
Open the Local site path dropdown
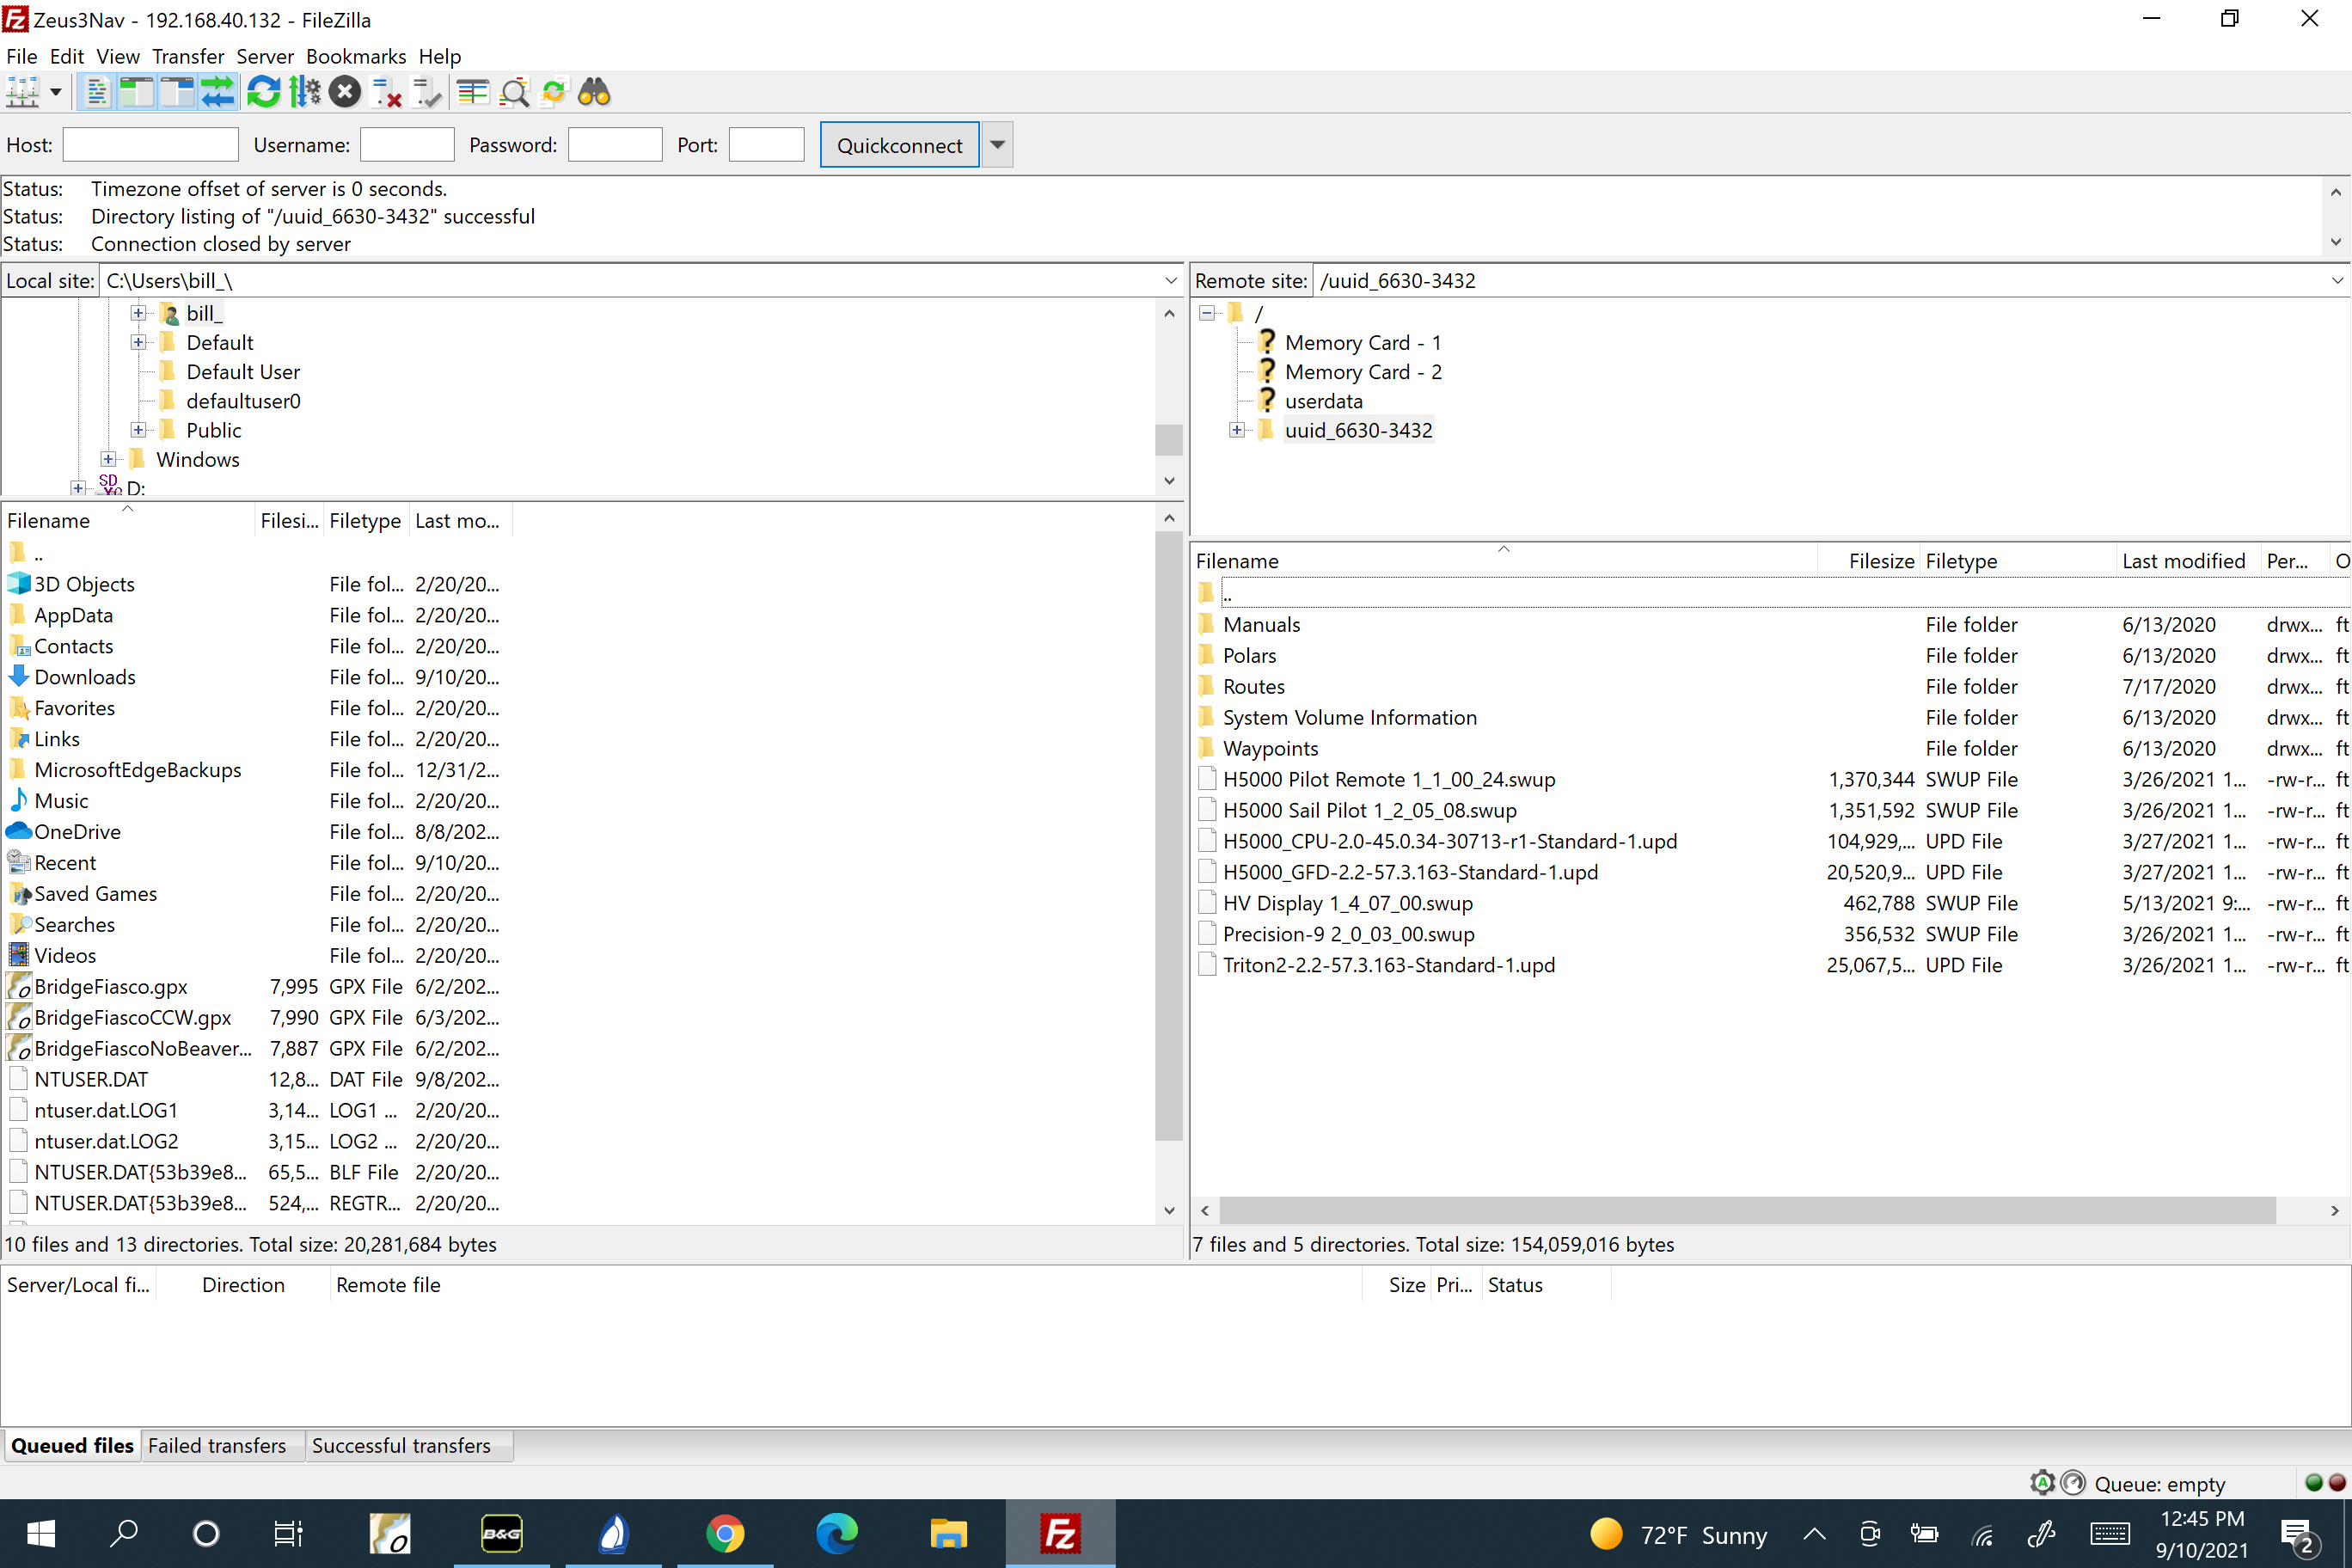click(x=1171, y=281)
